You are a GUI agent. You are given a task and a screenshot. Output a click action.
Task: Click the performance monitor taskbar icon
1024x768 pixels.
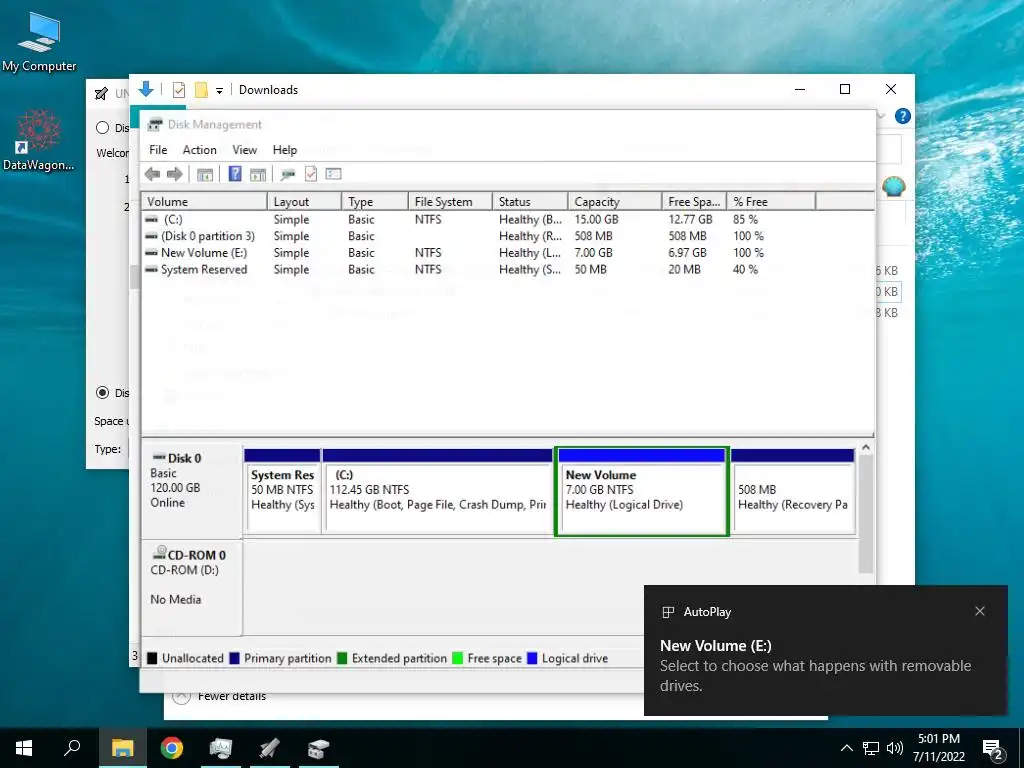coord(221,748)
